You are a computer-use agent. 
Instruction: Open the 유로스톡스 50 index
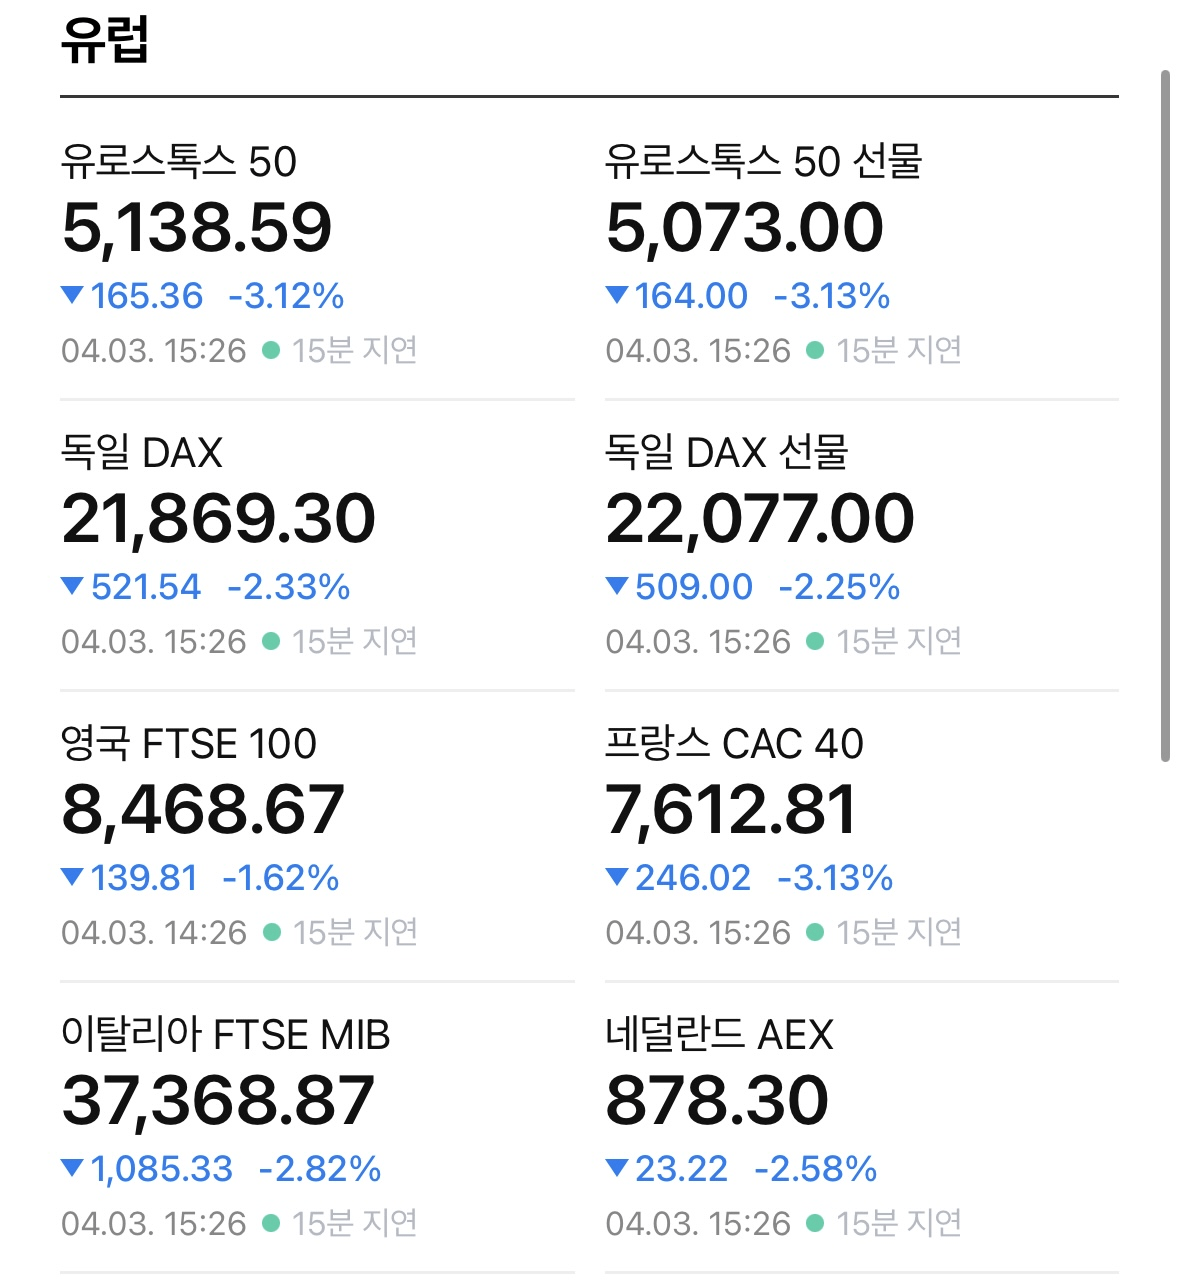click(x=179, y=162)
